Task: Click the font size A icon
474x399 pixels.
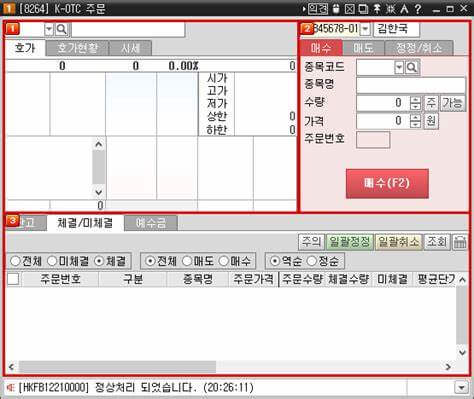Action: coord(404,9)
